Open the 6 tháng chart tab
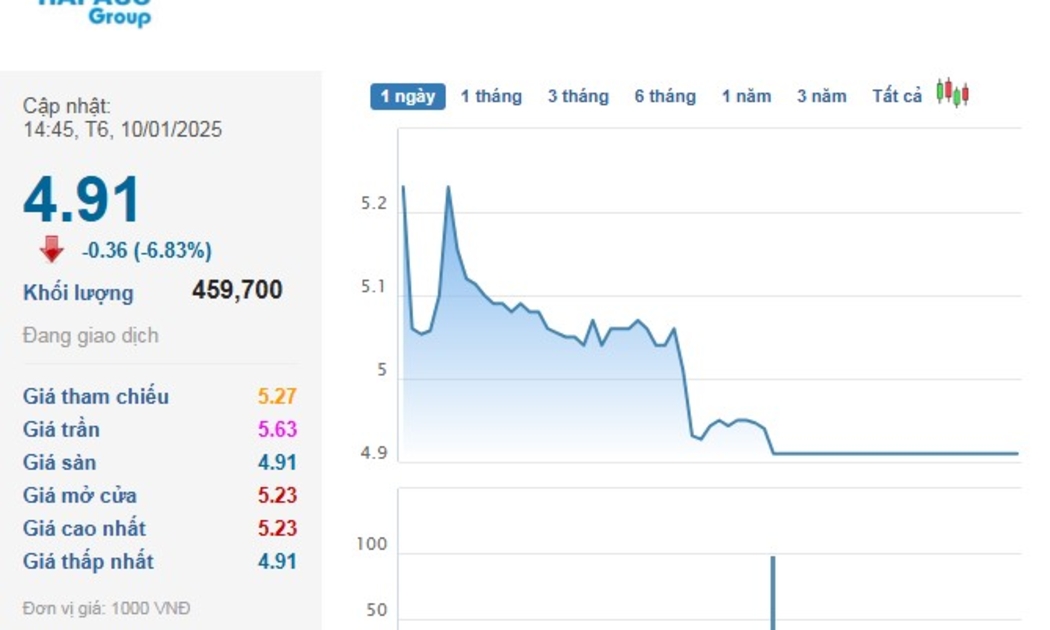Viewport: 1050px width, 630px height. tap(665, 96)
